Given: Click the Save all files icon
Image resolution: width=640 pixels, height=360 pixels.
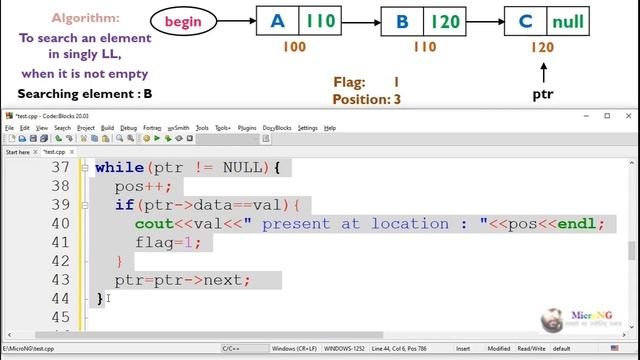Looking at the screenshot, I should [44, 139].
